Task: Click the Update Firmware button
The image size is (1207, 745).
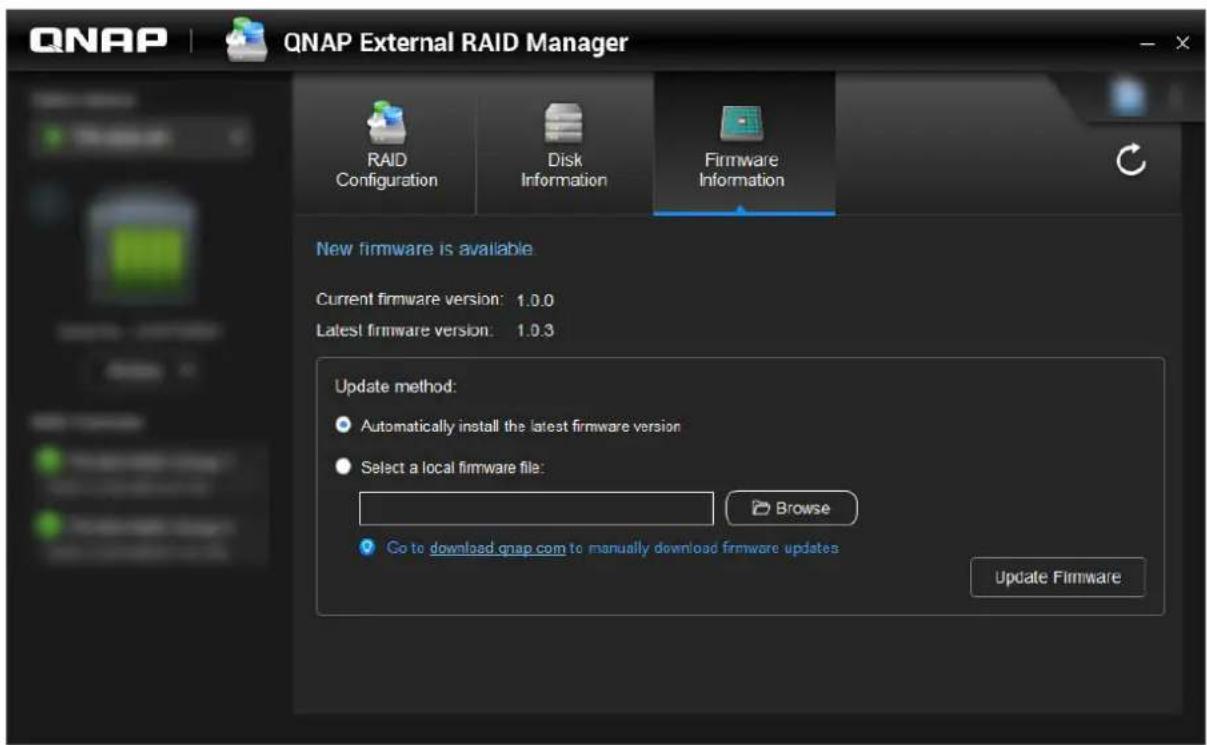Action: (1057, 577)
